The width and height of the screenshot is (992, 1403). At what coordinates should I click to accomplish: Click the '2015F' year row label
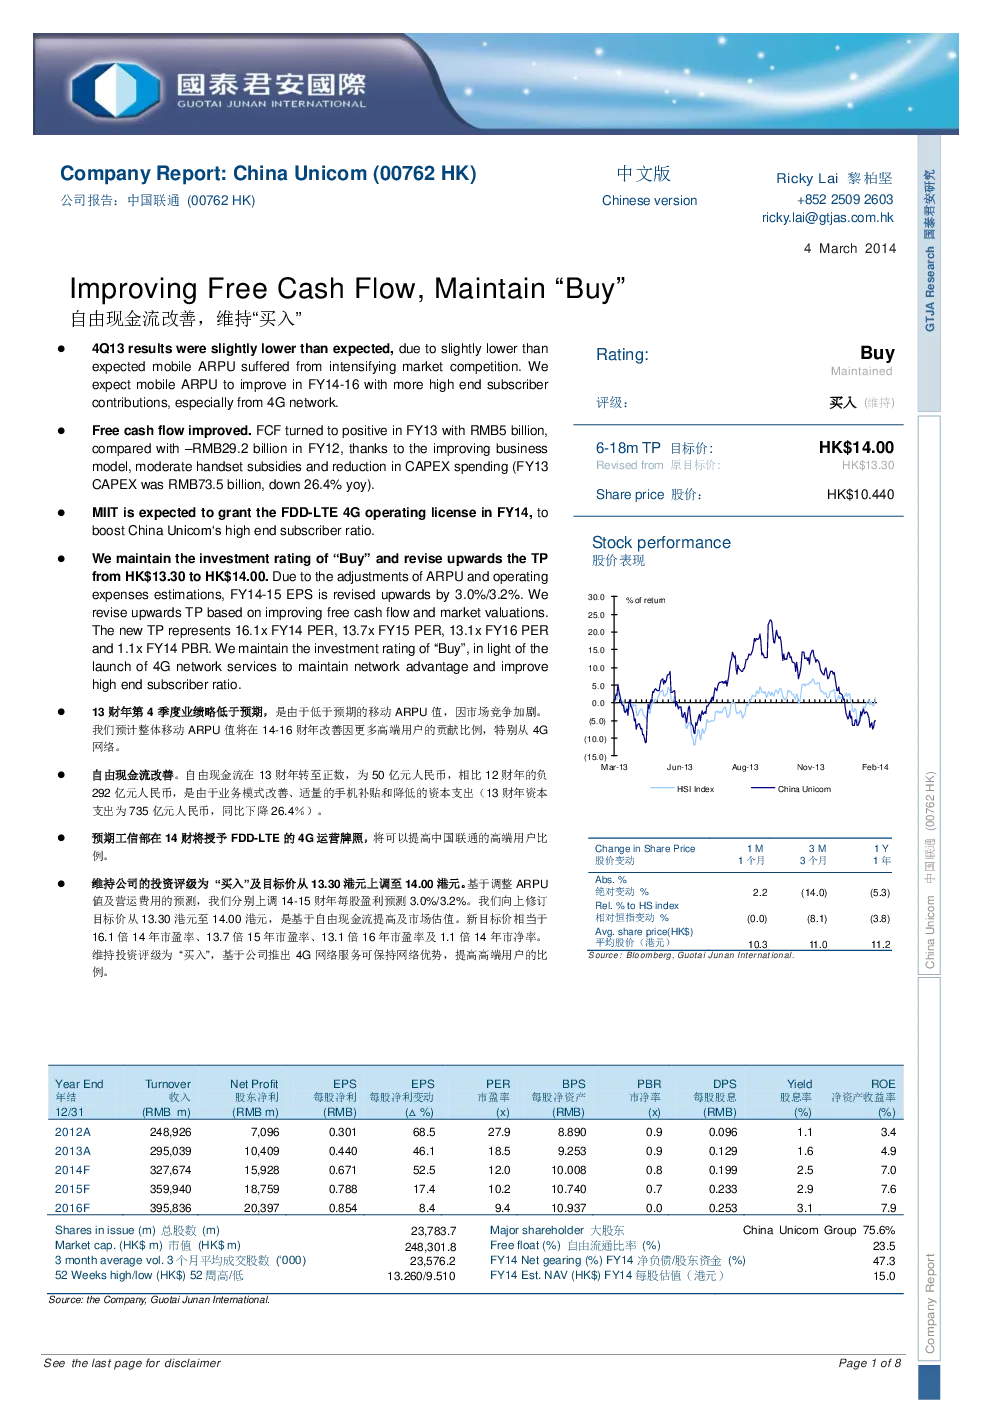tap(73, 1189)
